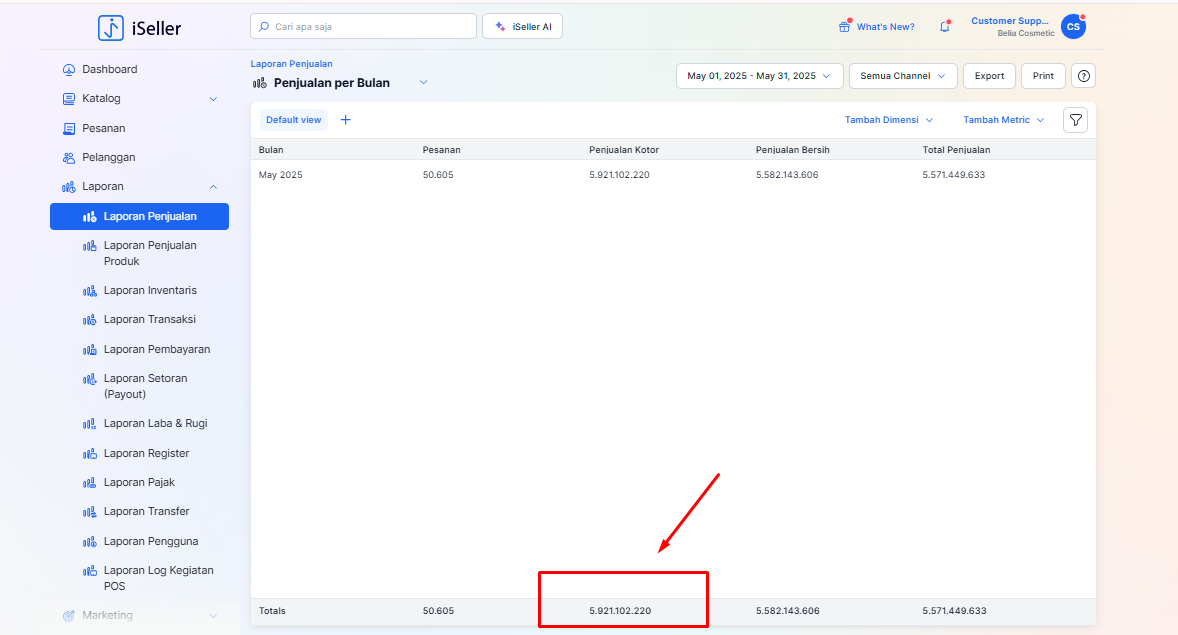Open the Tambah Metric dropdown
Screen dimensions: 1178x635
pyautogui.click(x=1003, y=120)
